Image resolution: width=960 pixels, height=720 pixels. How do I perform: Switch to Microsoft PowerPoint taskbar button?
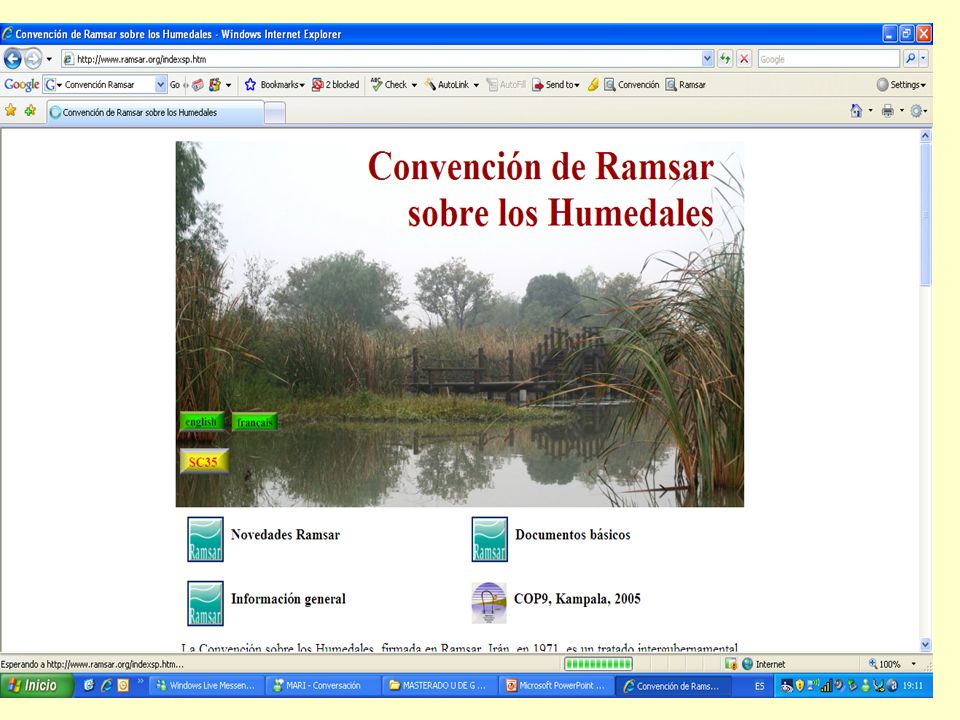[x=556, y=686]
